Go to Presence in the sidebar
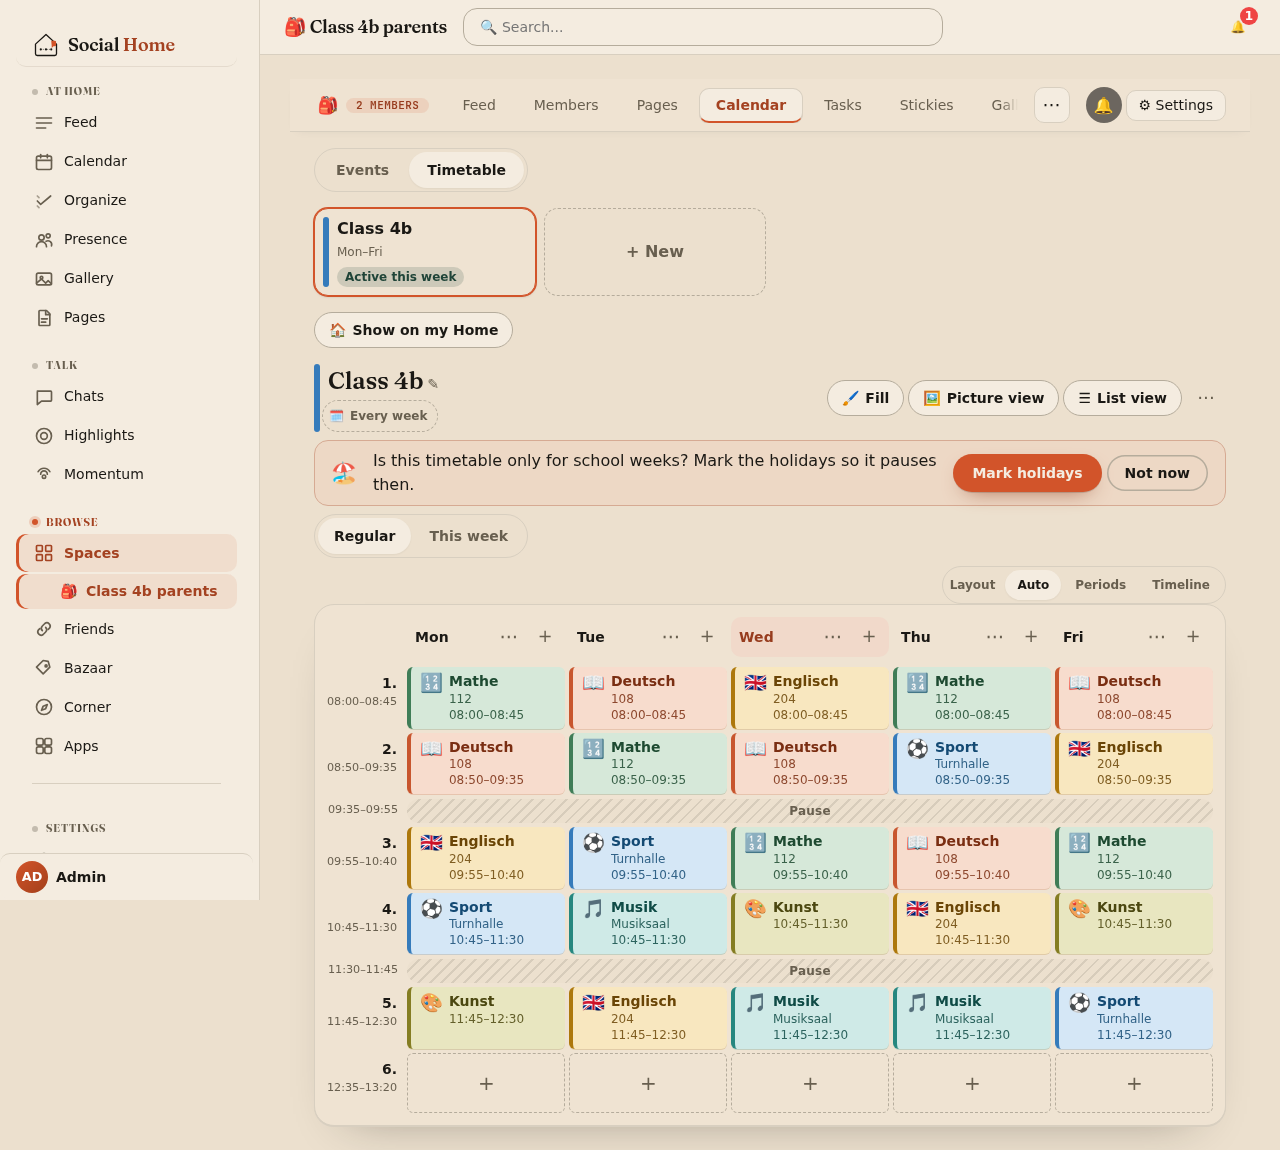This screenshot has width=1280, height=1150. [126, 239]
